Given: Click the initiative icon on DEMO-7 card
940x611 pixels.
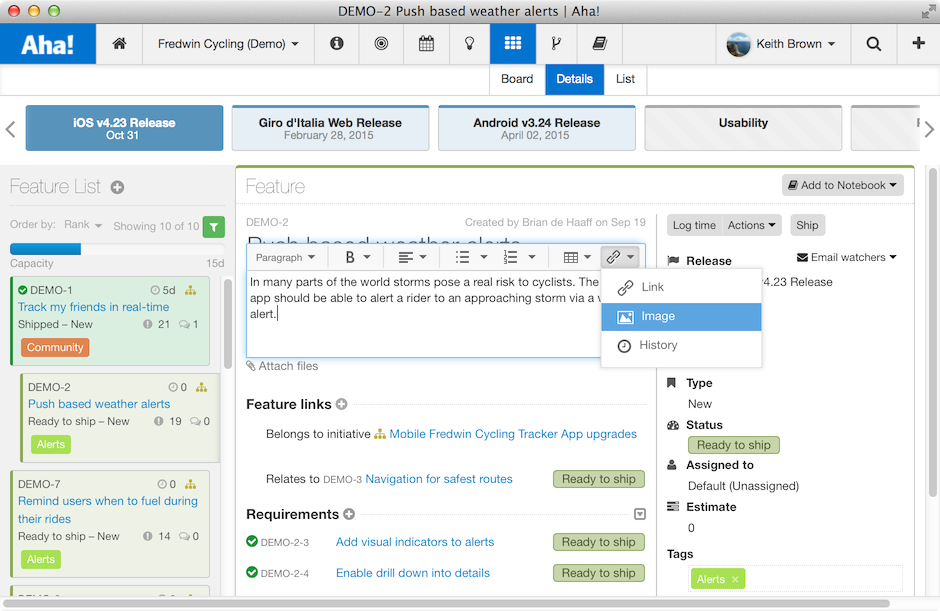Looking at the screenshot, I should tap(191, 484).
